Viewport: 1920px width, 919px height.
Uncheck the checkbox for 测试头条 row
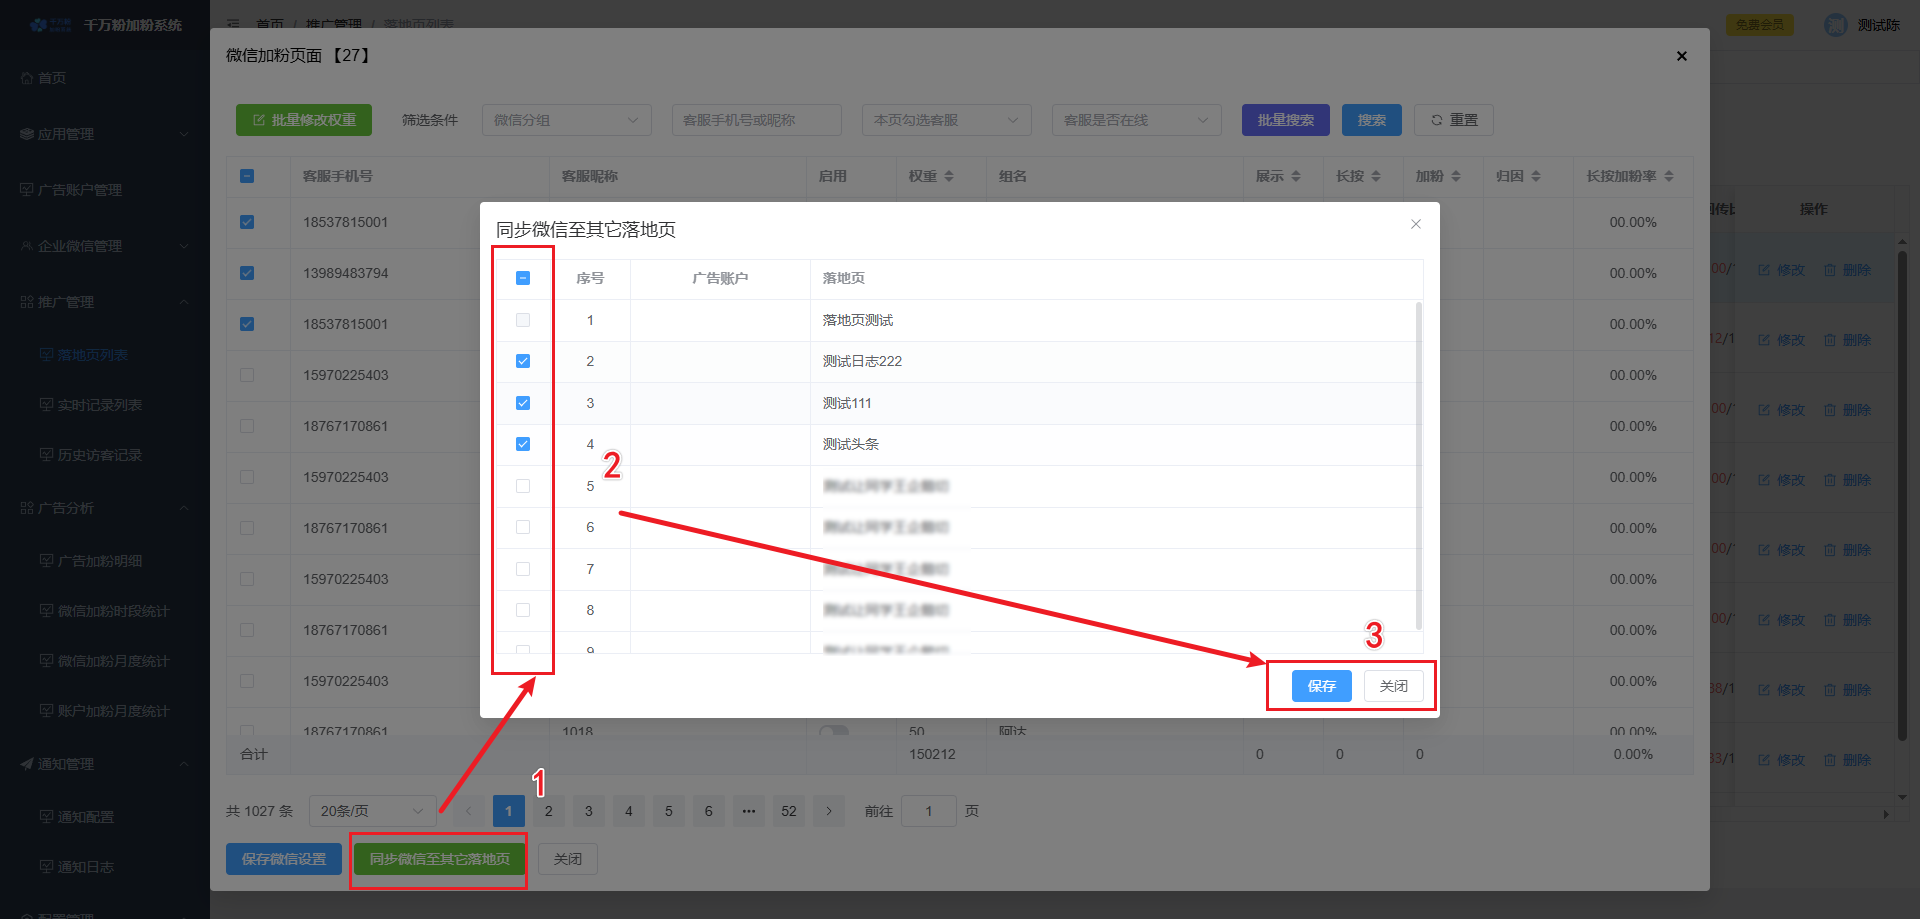pyautogui.click(x=523, y=444)
